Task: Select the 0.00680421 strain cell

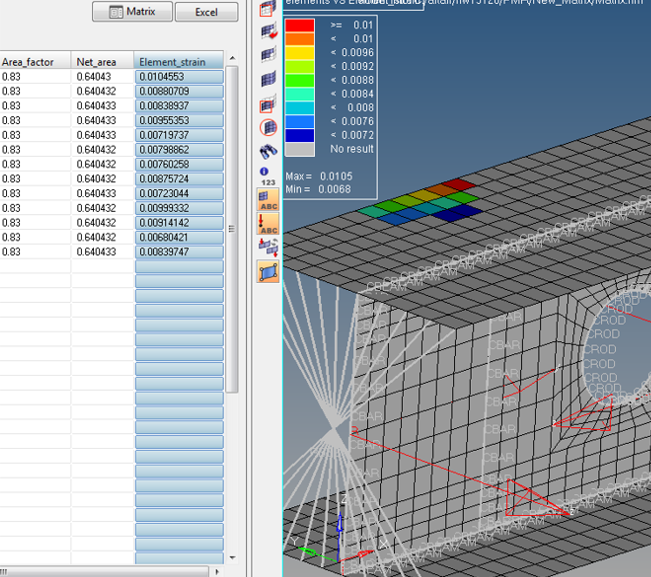Action: pos(178,237)
